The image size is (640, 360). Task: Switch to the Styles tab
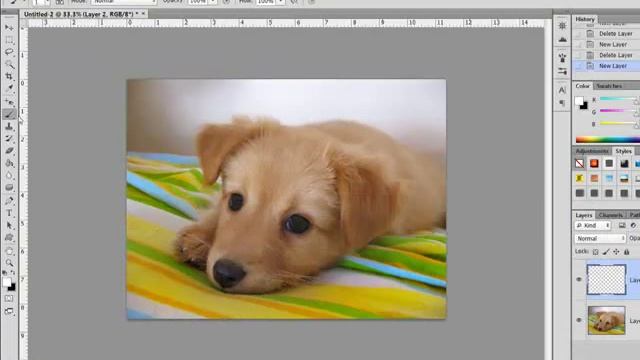(x=623, y=151)
